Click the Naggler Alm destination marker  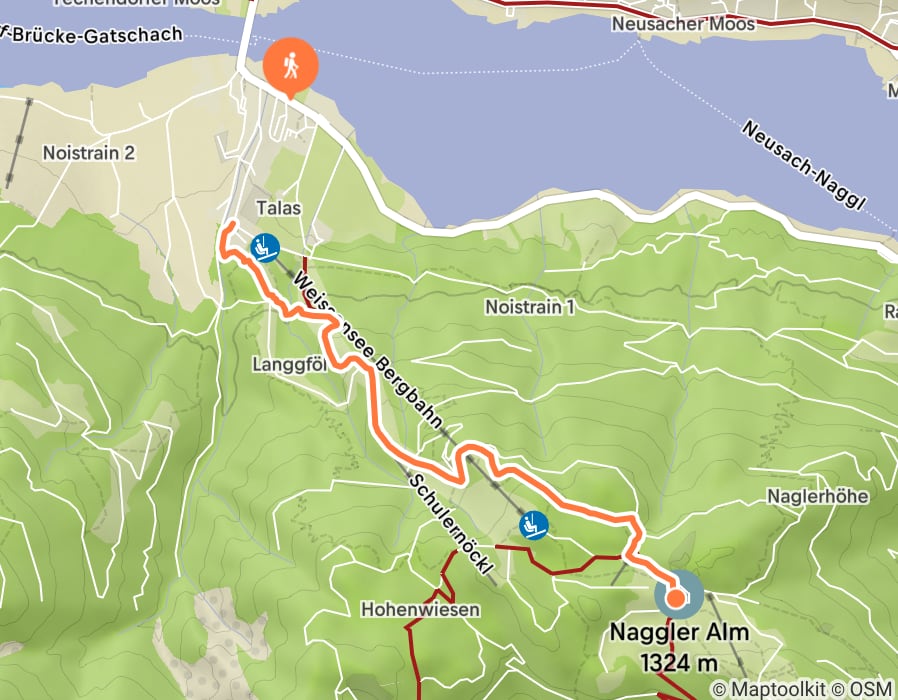tap(678, 595)
